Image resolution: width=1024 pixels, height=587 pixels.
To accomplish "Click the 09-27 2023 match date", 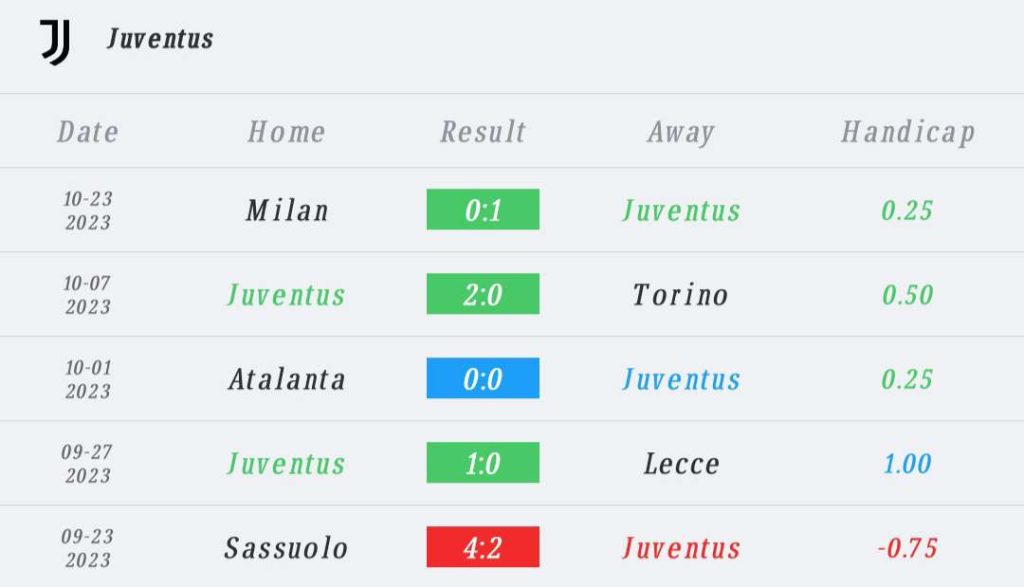I will (x=88, y=464).
